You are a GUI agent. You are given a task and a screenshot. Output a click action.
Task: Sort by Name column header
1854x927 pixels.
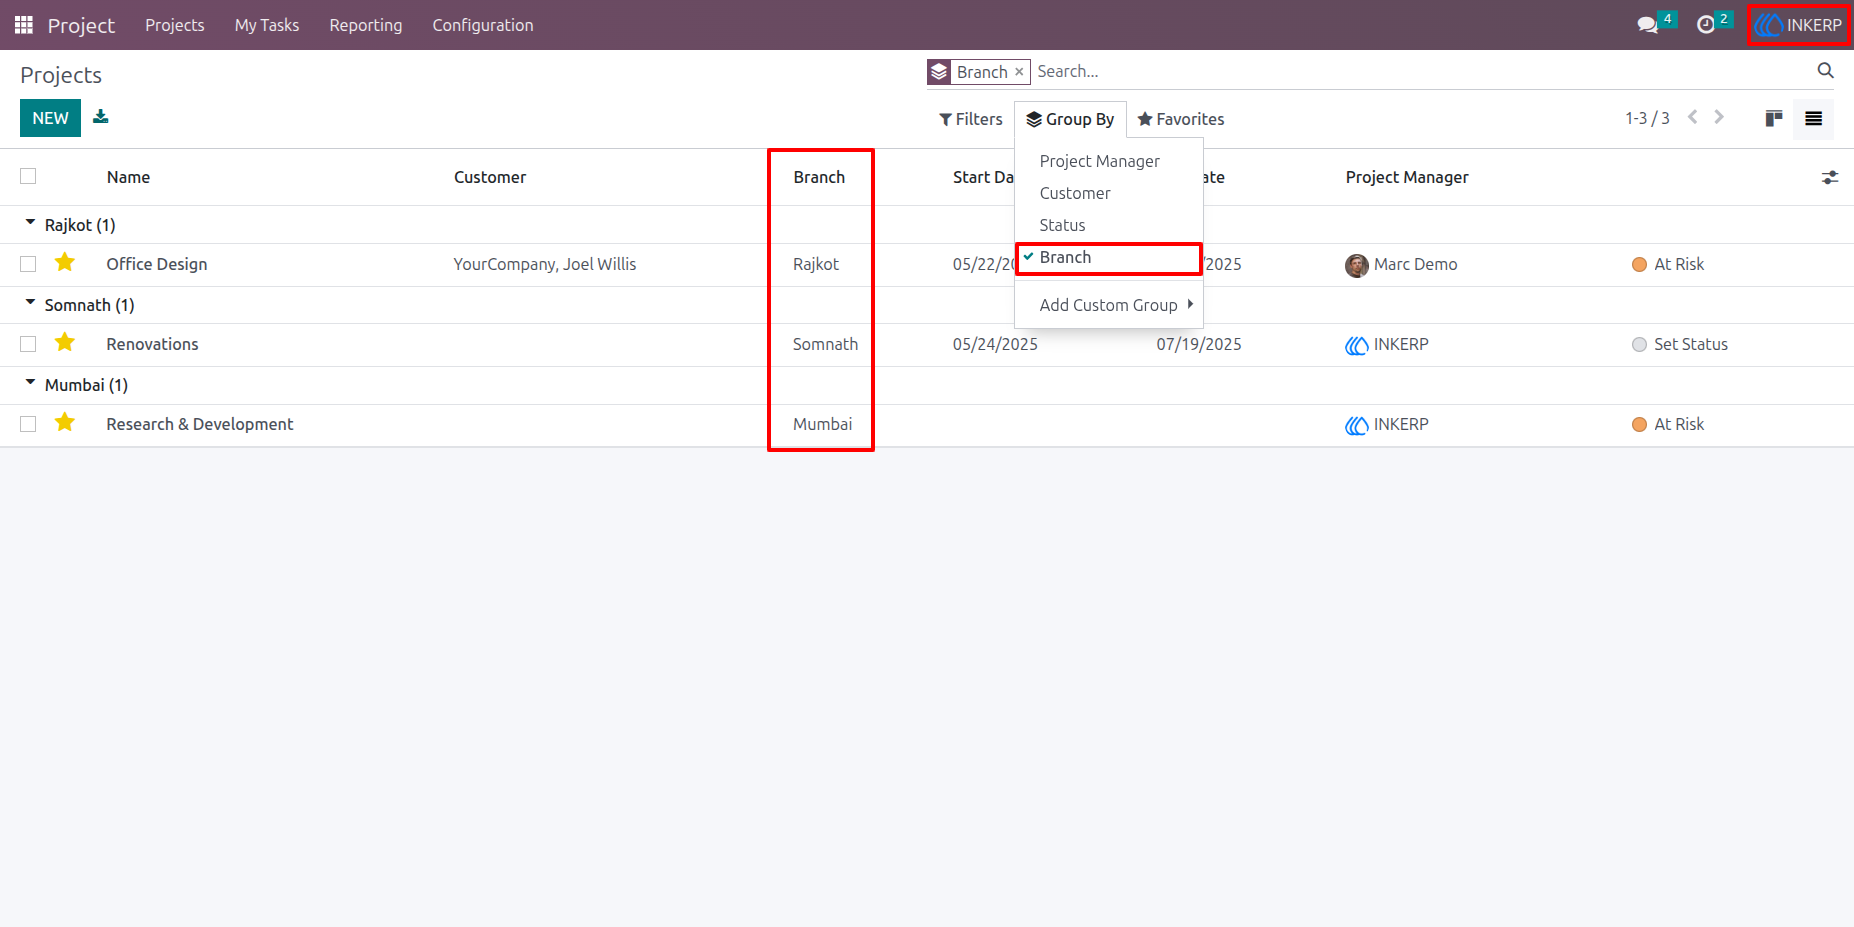[x=128, y=177]
